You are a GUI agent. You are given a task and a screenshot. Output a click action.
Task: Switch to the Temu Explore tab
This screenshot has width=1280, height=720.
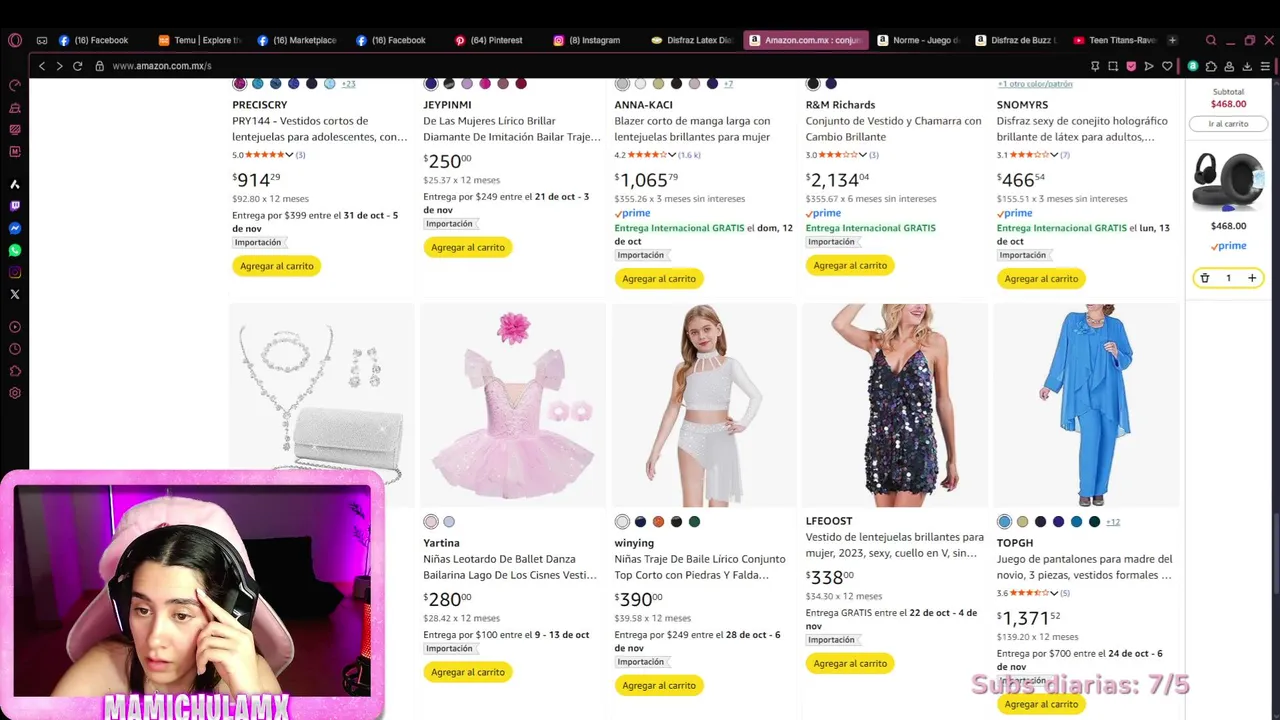(200, 40)
